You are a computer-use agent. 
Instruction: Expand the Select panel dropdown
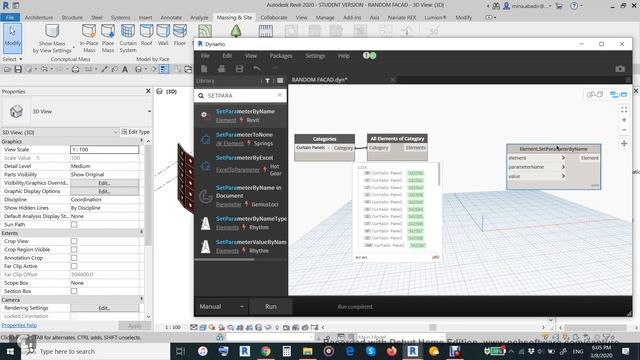pos(13,59)
